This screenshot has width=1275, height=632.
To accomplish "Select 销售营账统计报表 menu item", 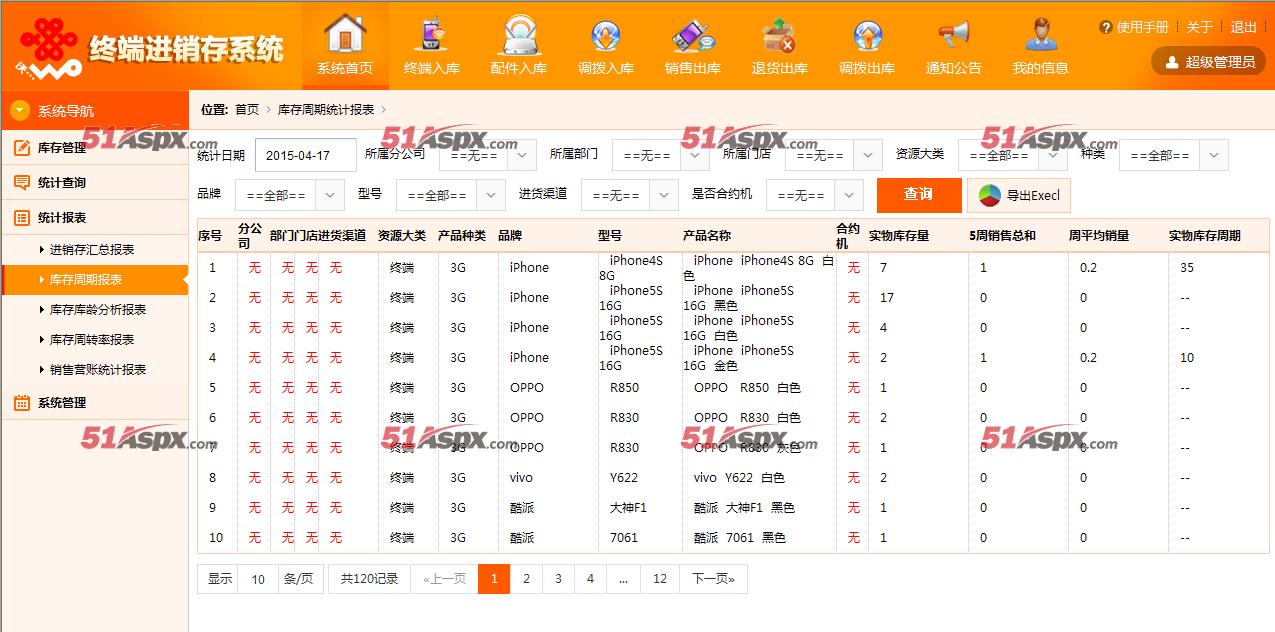I will pyautogui.click(x=98, y=370).
